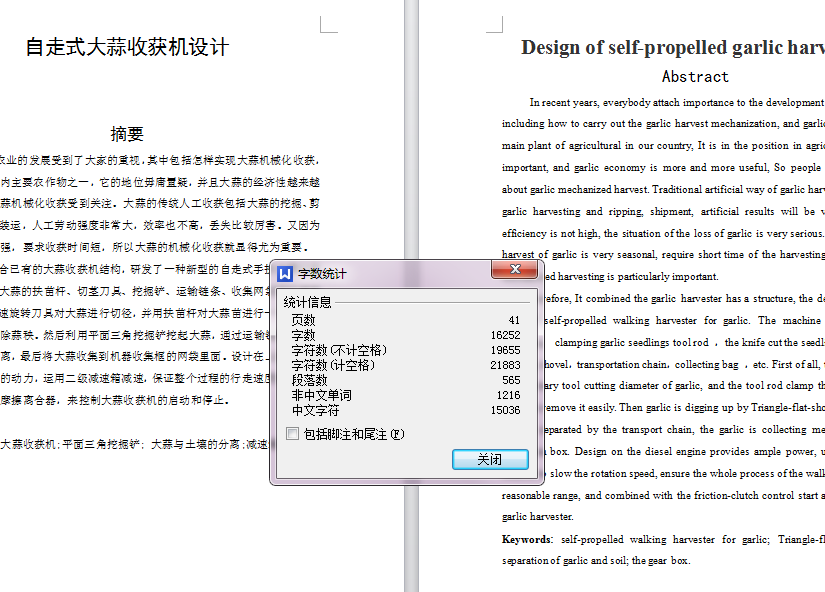The height and width of the screenshot is (592, 825).
Task: Enable the 包括脚注和尾注 checkbox
Action: (x=293, y=431)
